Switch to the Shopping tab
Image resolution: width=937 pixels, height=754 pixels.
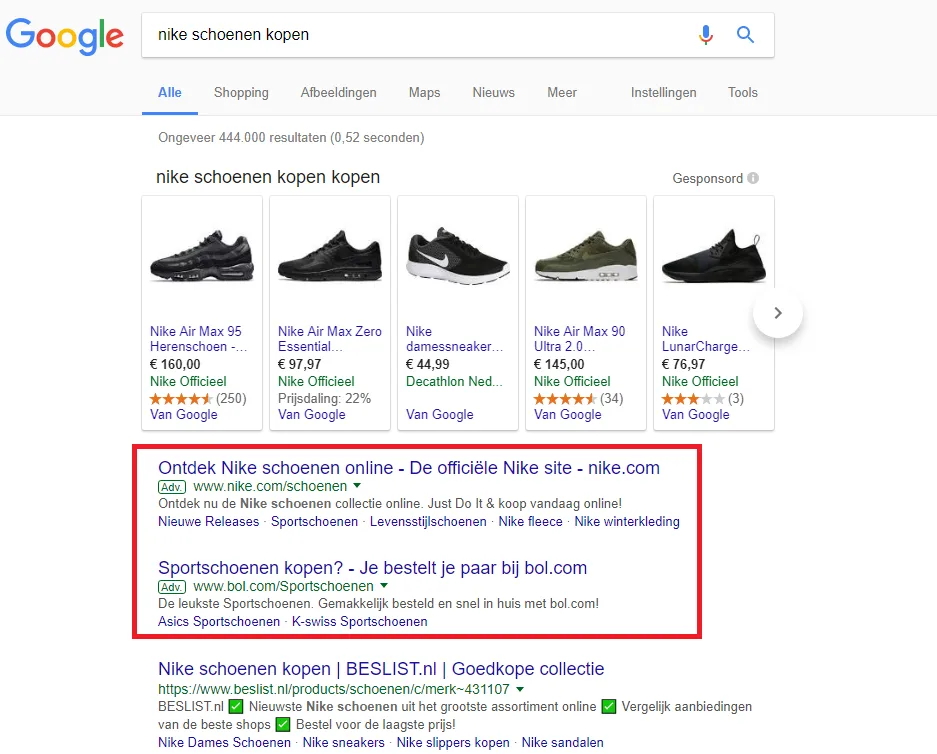point(241,93)
